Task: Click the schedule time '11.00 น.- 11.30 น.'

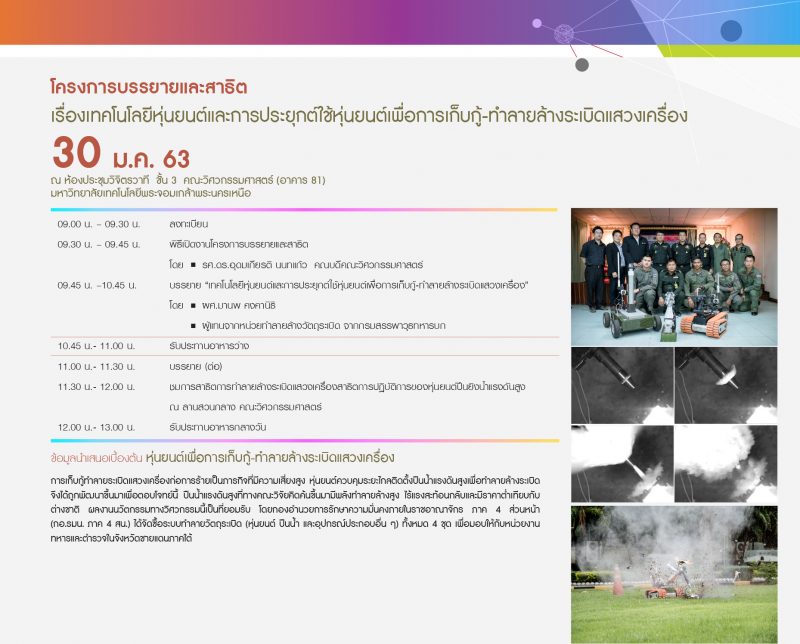Action: (x=96, y=366)
